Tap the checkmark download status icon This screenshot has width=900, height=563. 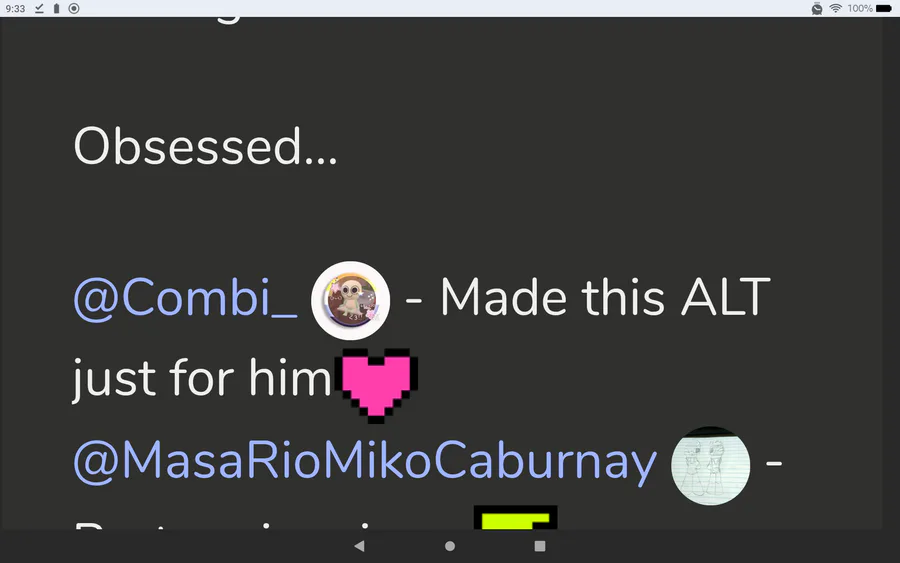(39, 8)
